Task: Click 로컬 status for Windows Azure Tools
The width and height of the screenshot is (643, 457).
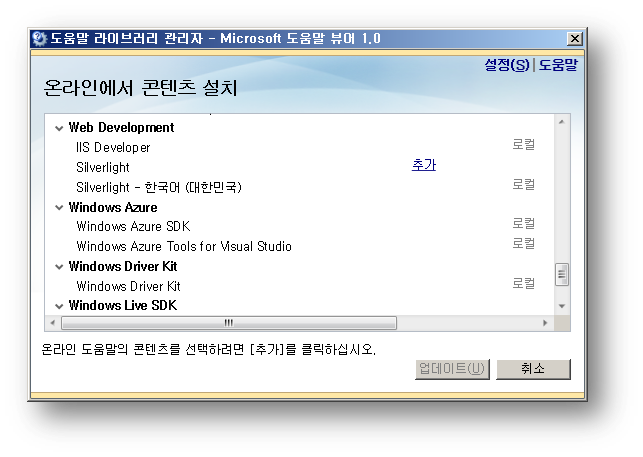Action: tap(524, 243)
